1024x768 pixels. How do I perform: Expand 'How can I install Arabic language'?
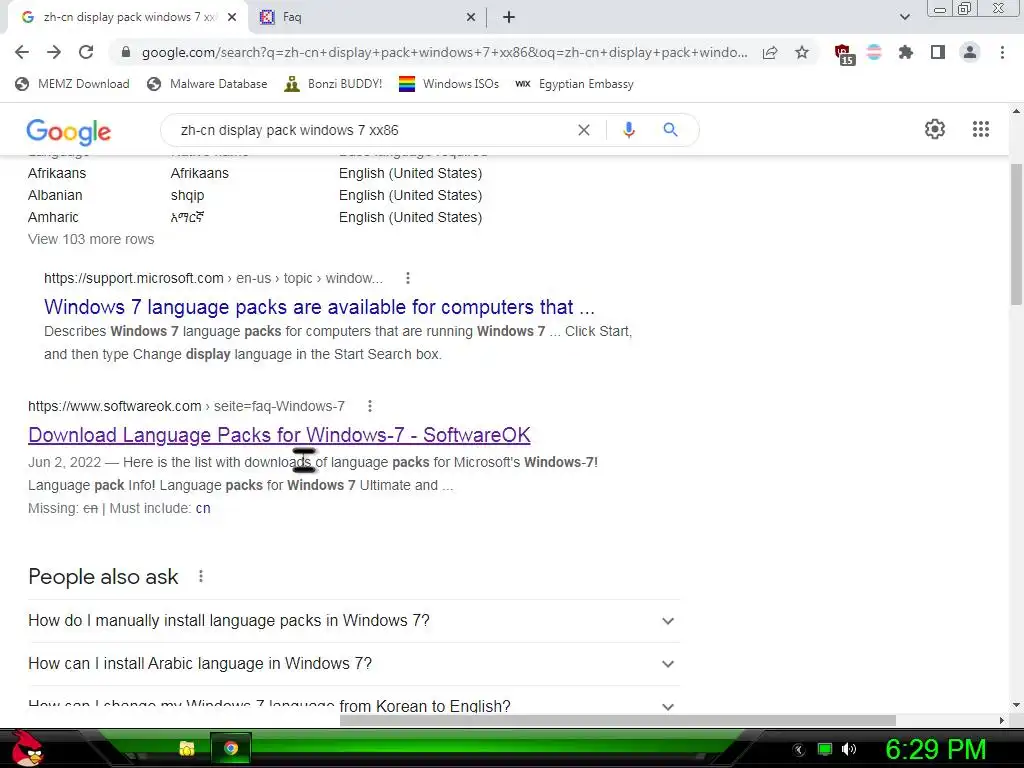point(353,664)
